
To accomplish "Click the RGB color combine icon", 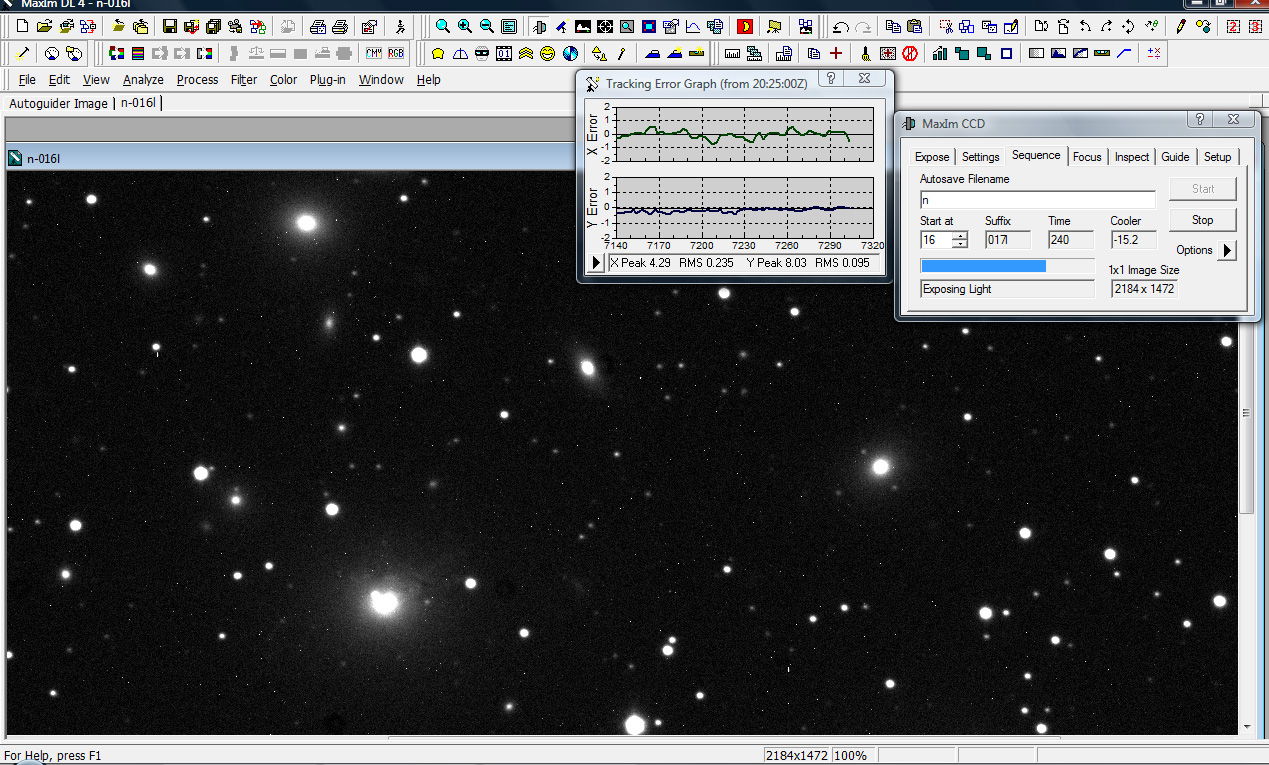I will point(397,53).
